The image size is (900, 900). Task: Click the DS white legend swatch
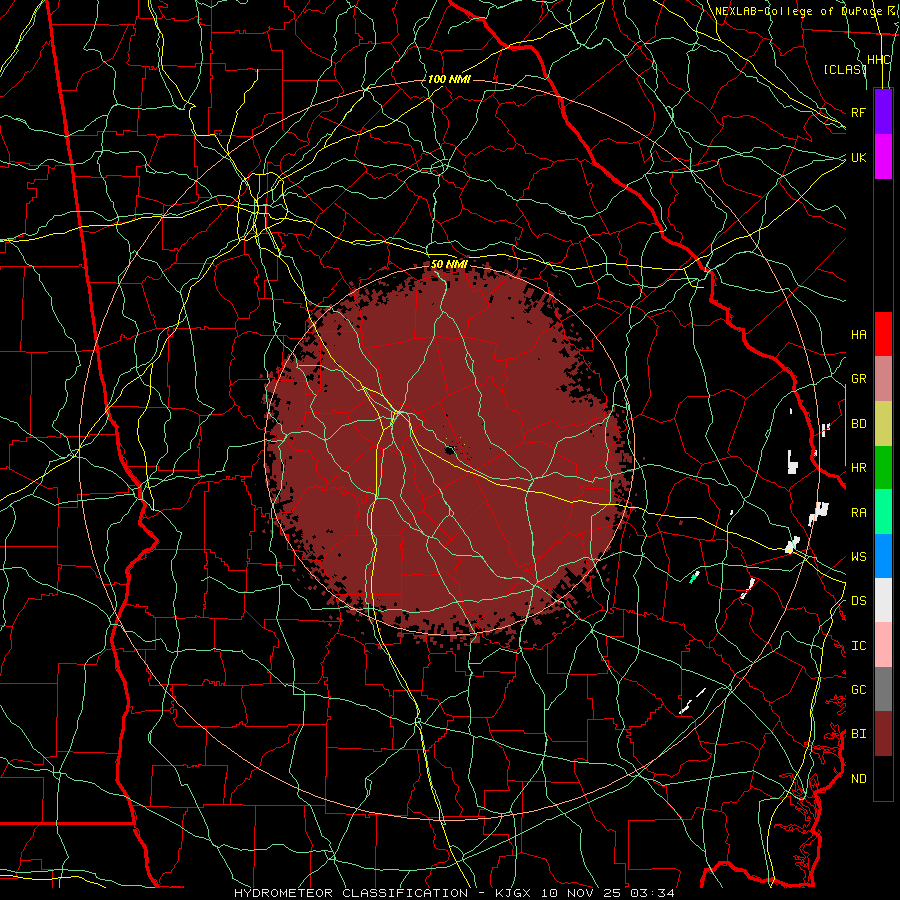883,600
